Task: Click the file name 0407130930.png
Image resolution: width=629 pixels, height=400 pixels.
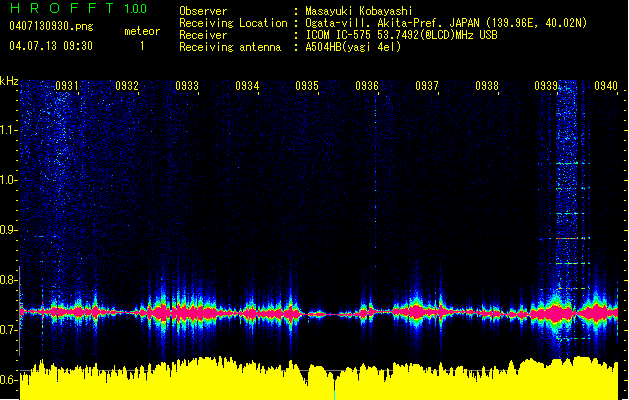Action: pos(51,26)
